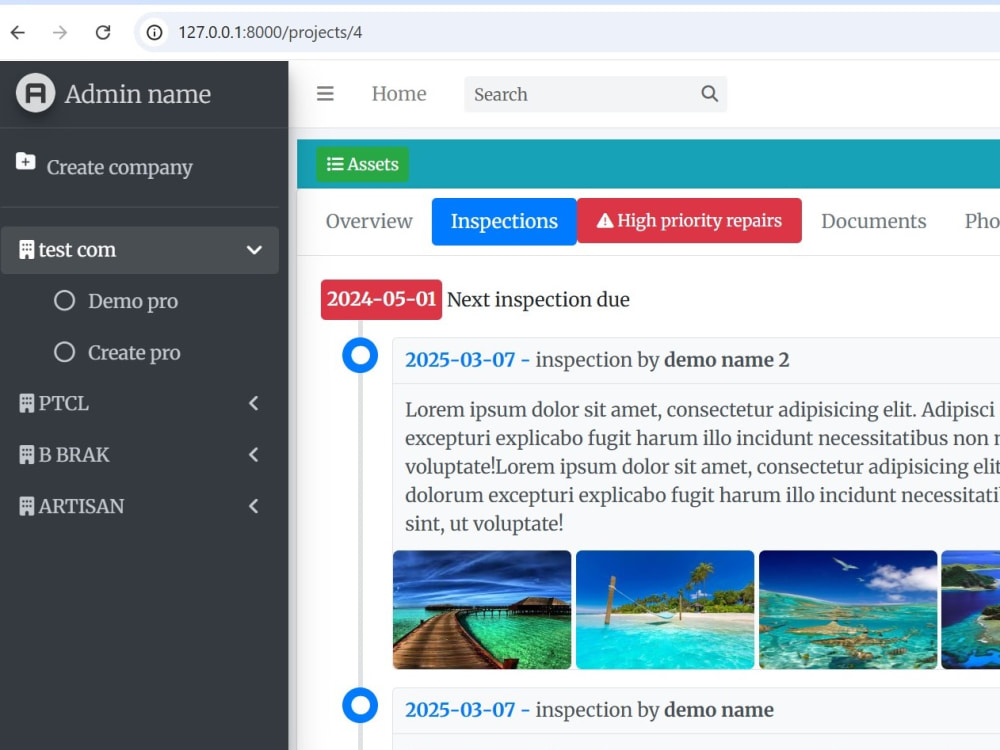The width and height of the screenshot is (1000, 750).
Task: Open the partially visible Photos tab
Action: point(982,221)
